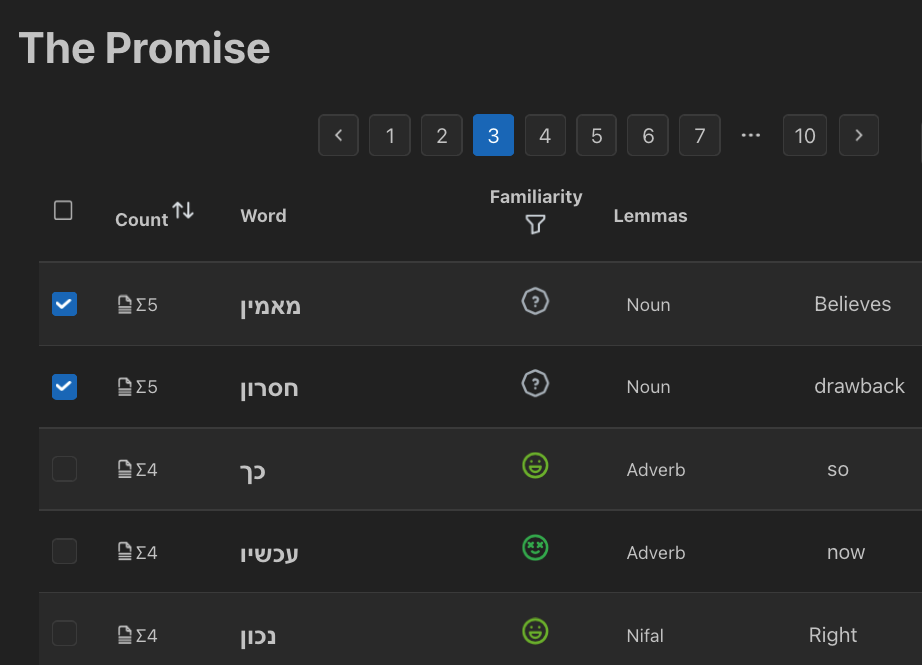Open page 4 in pagination

tap(545, 135)
